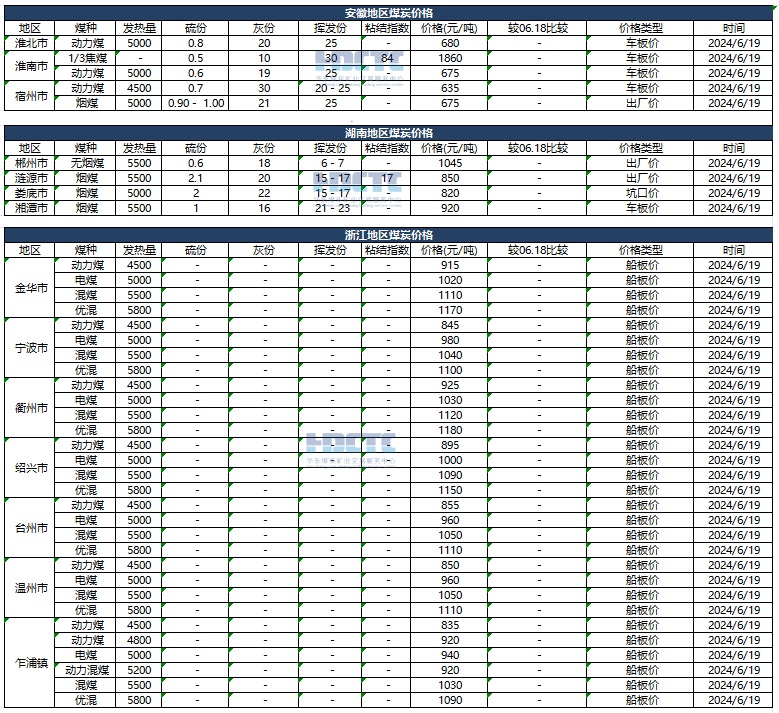Click 价格类型 header in Hunan table
The image size is (779, 713).
pyautogui.click(x=640, y=148)
